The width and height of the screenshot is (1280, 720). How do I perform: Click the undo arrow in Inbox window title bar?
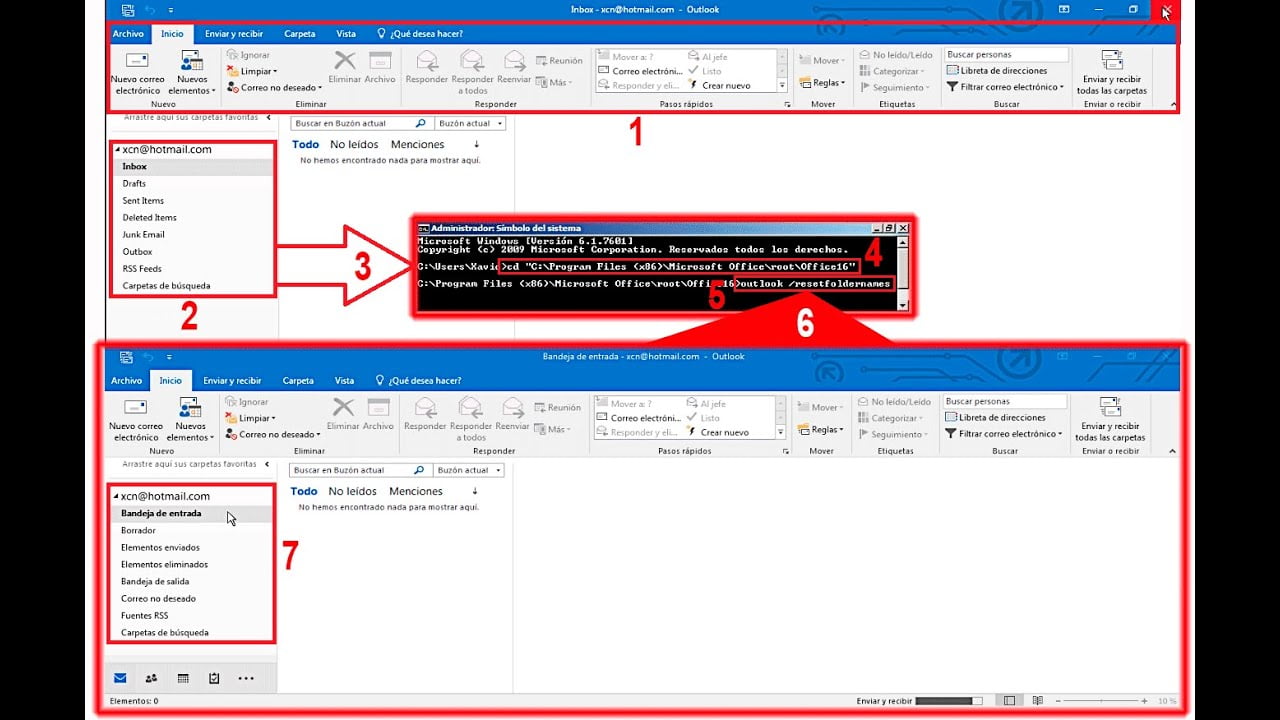pos(149,9)
